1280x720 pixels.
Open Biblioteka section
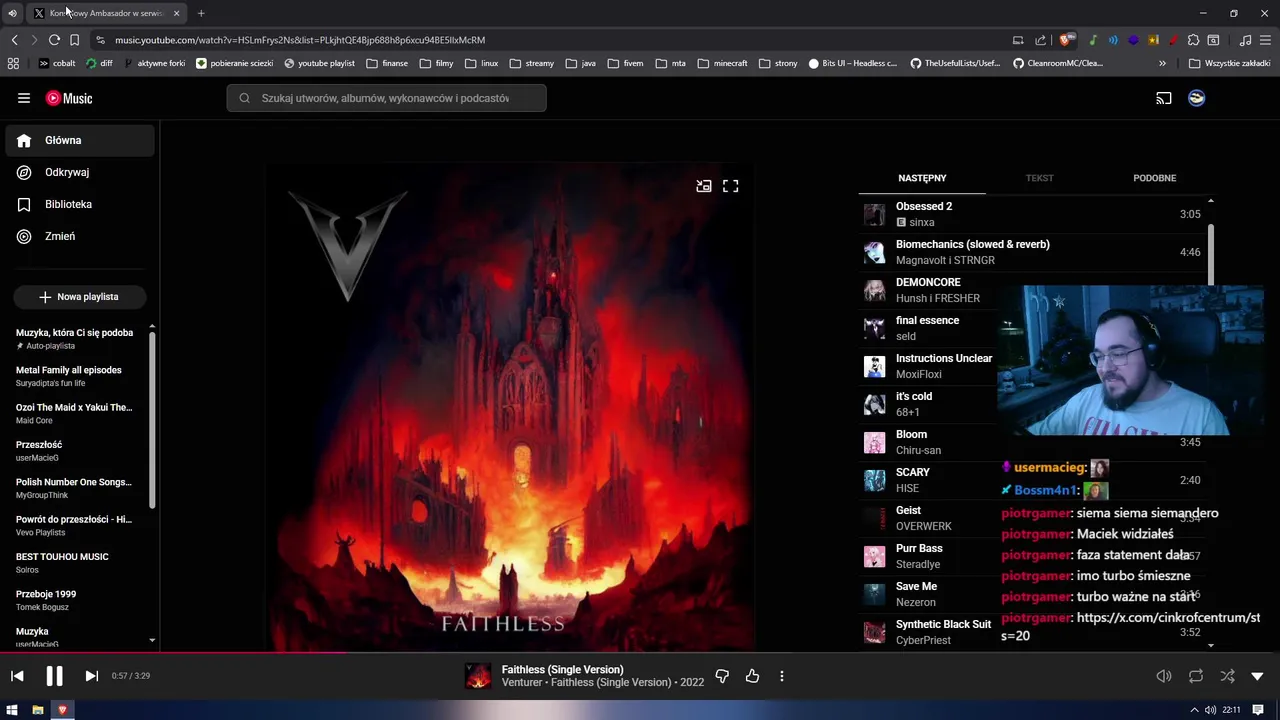80,204
